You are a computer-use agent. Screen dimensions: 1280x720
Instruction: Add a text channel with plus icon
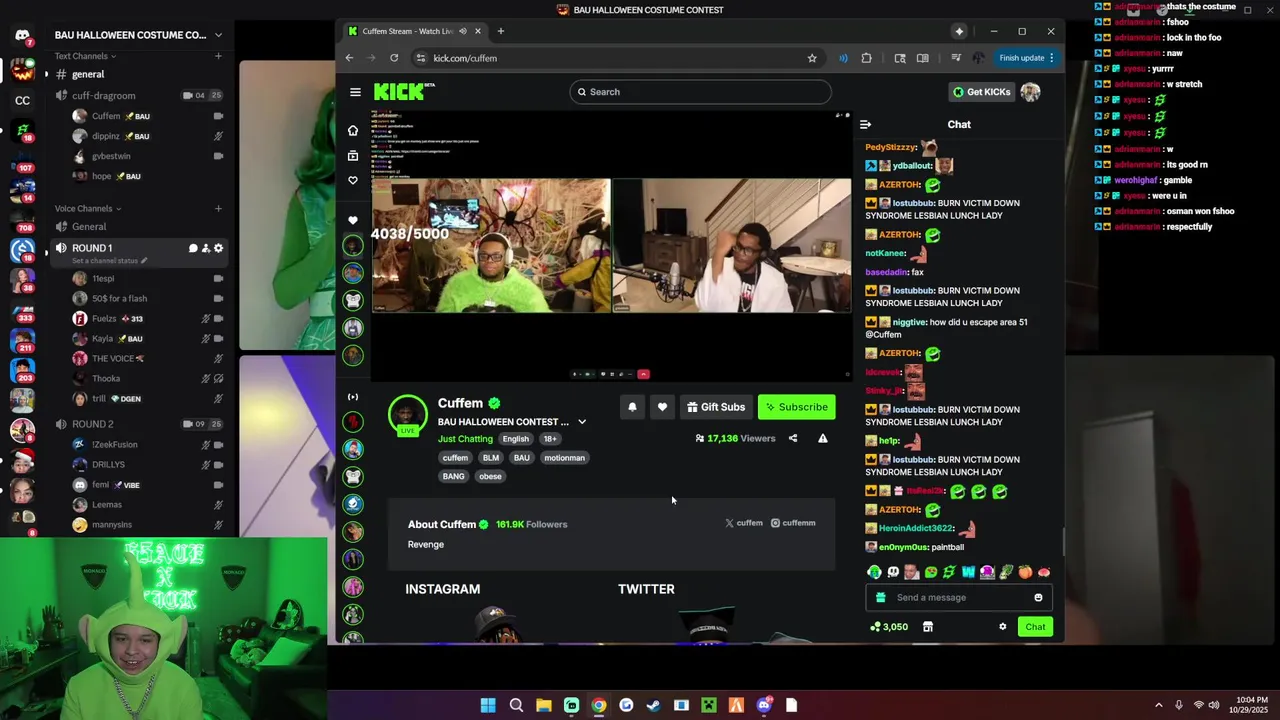(218, 56)
